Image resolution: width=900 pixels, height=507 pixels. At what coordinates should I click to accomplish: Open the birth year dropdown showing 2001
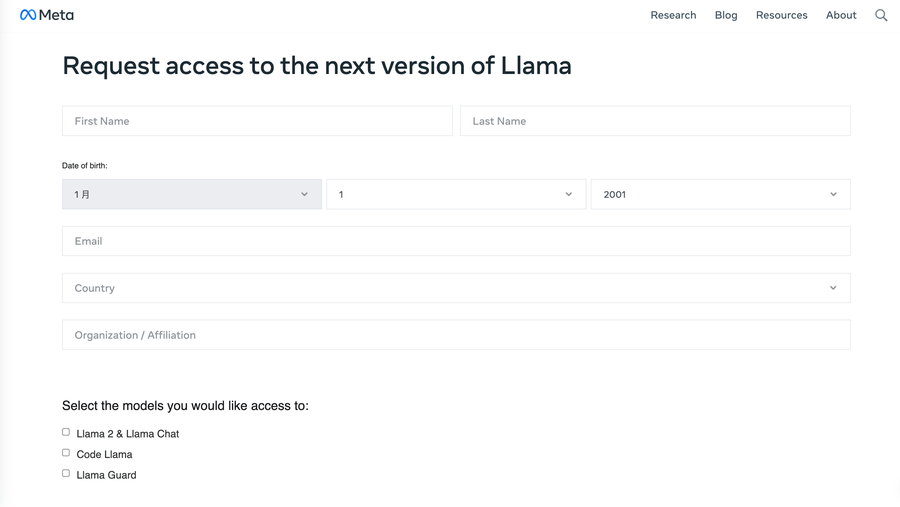pyautogui.click(x=719, y=194)
